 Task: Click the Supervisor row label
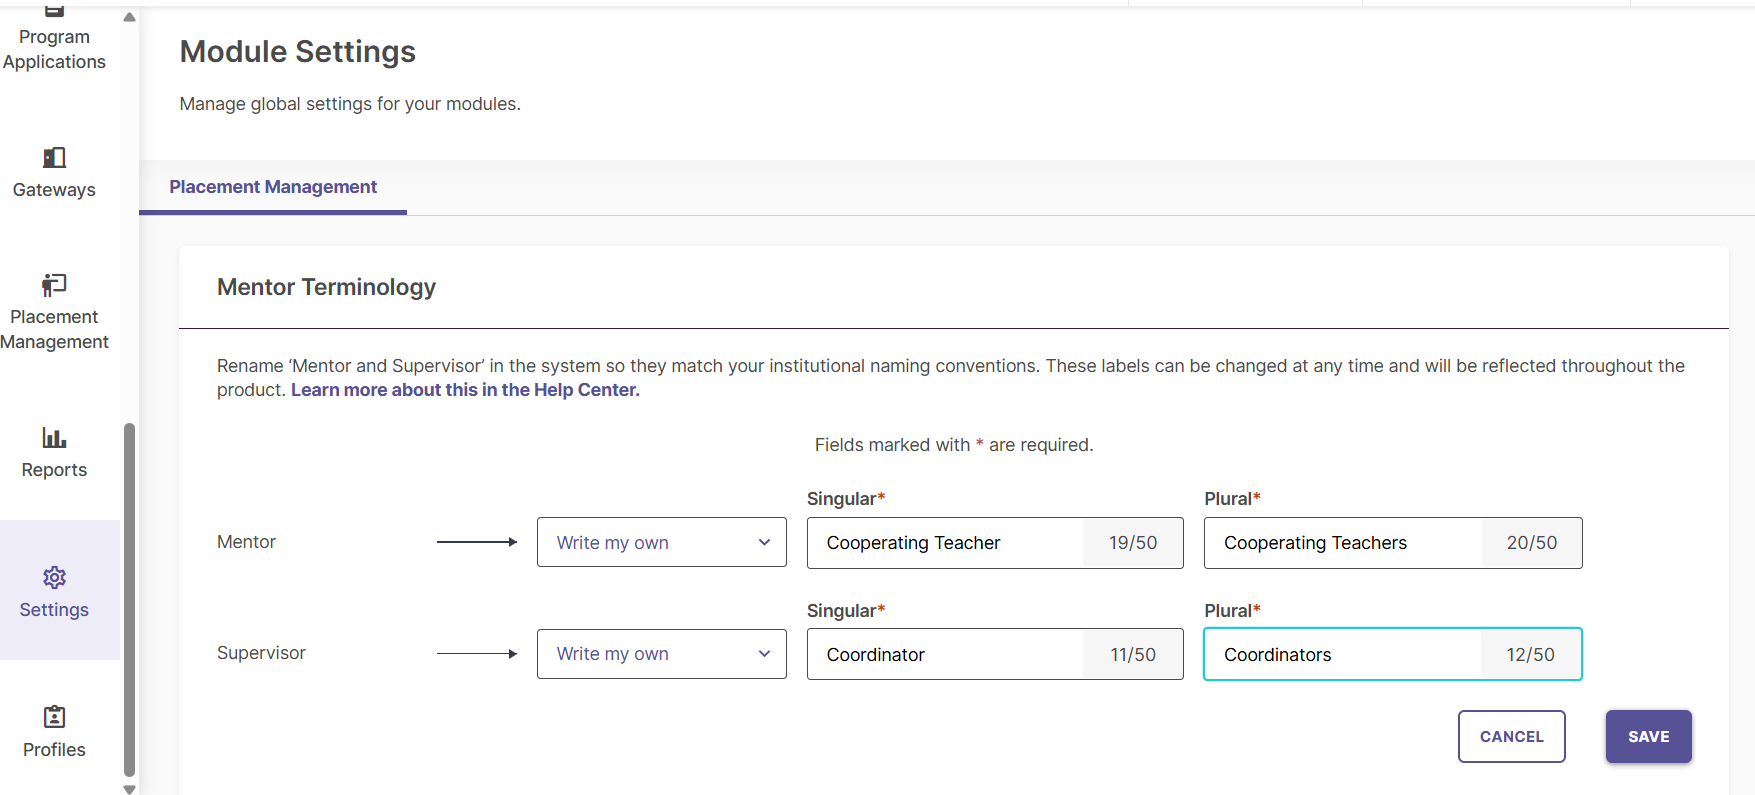coord(261,653)
